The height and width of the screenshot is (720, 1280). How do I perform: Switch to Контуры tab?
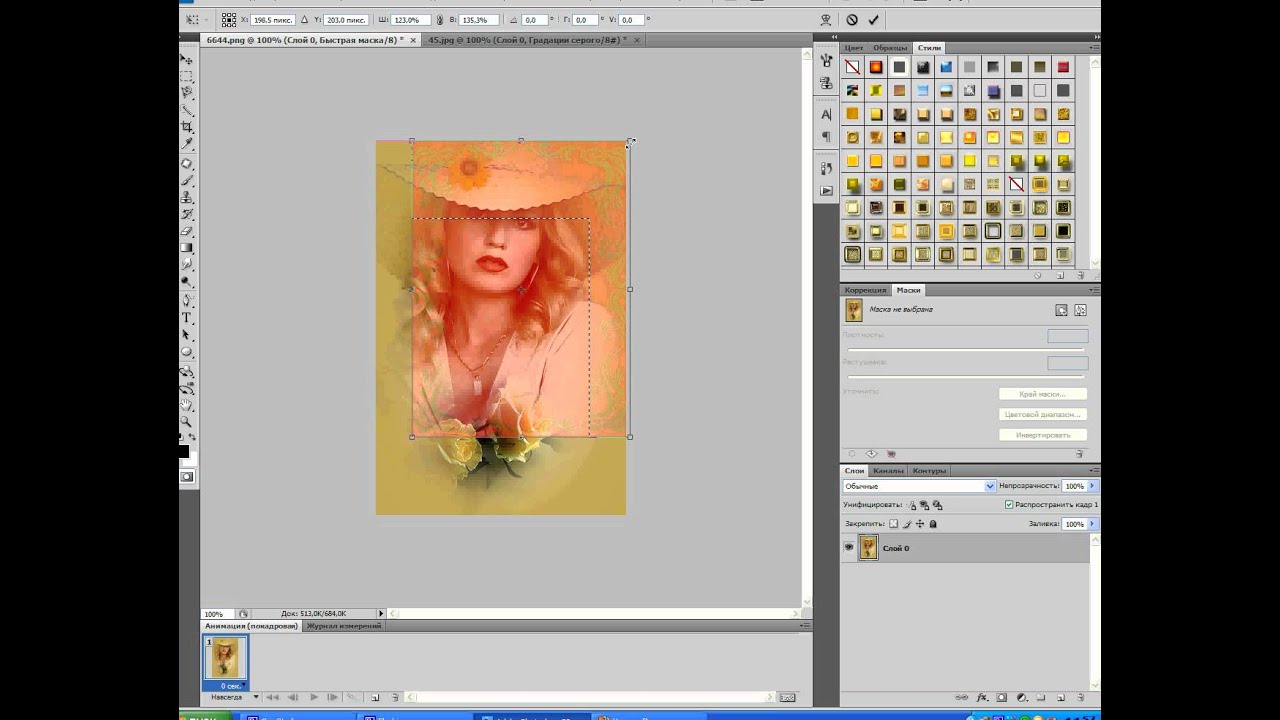(929, 470)
